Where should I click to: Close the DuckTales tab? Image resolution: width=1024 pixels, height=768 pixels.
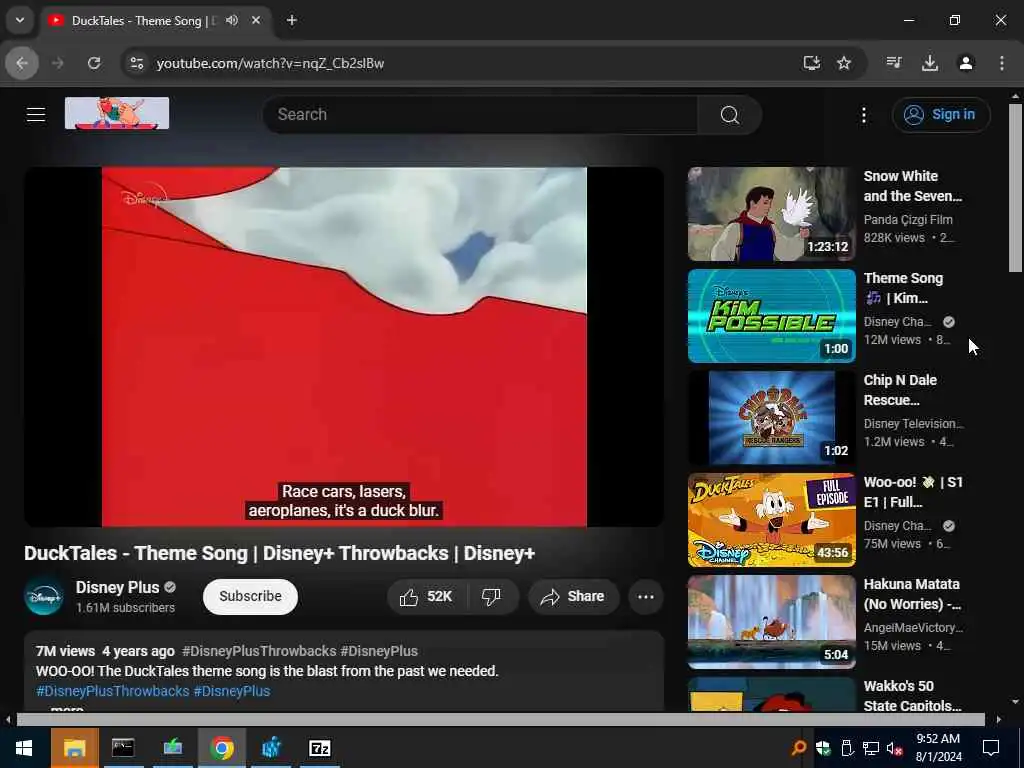[256, 20]
